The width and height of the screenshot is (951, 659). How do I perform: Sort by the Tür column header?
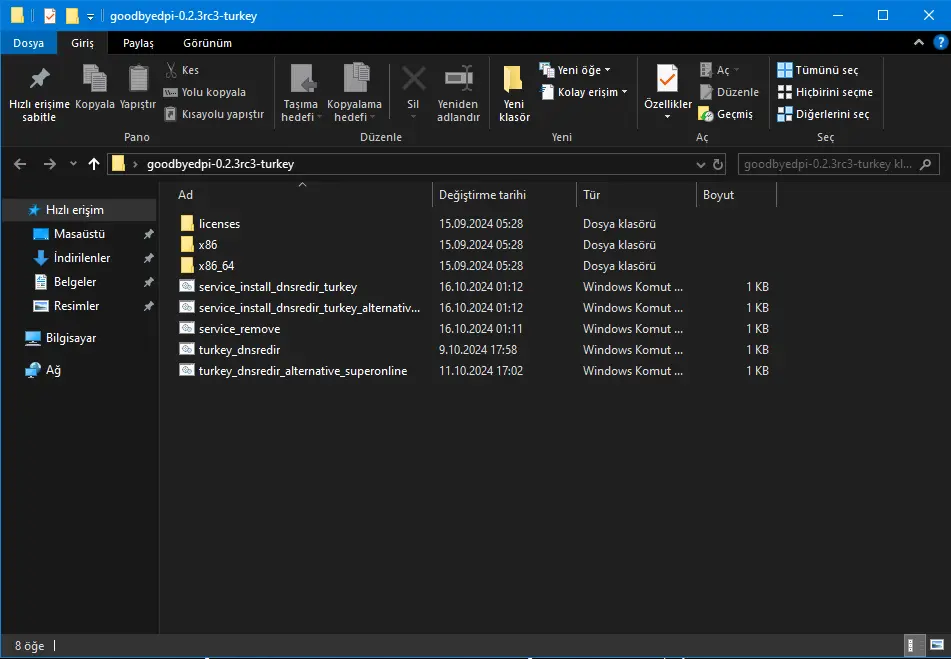point(636,195)
